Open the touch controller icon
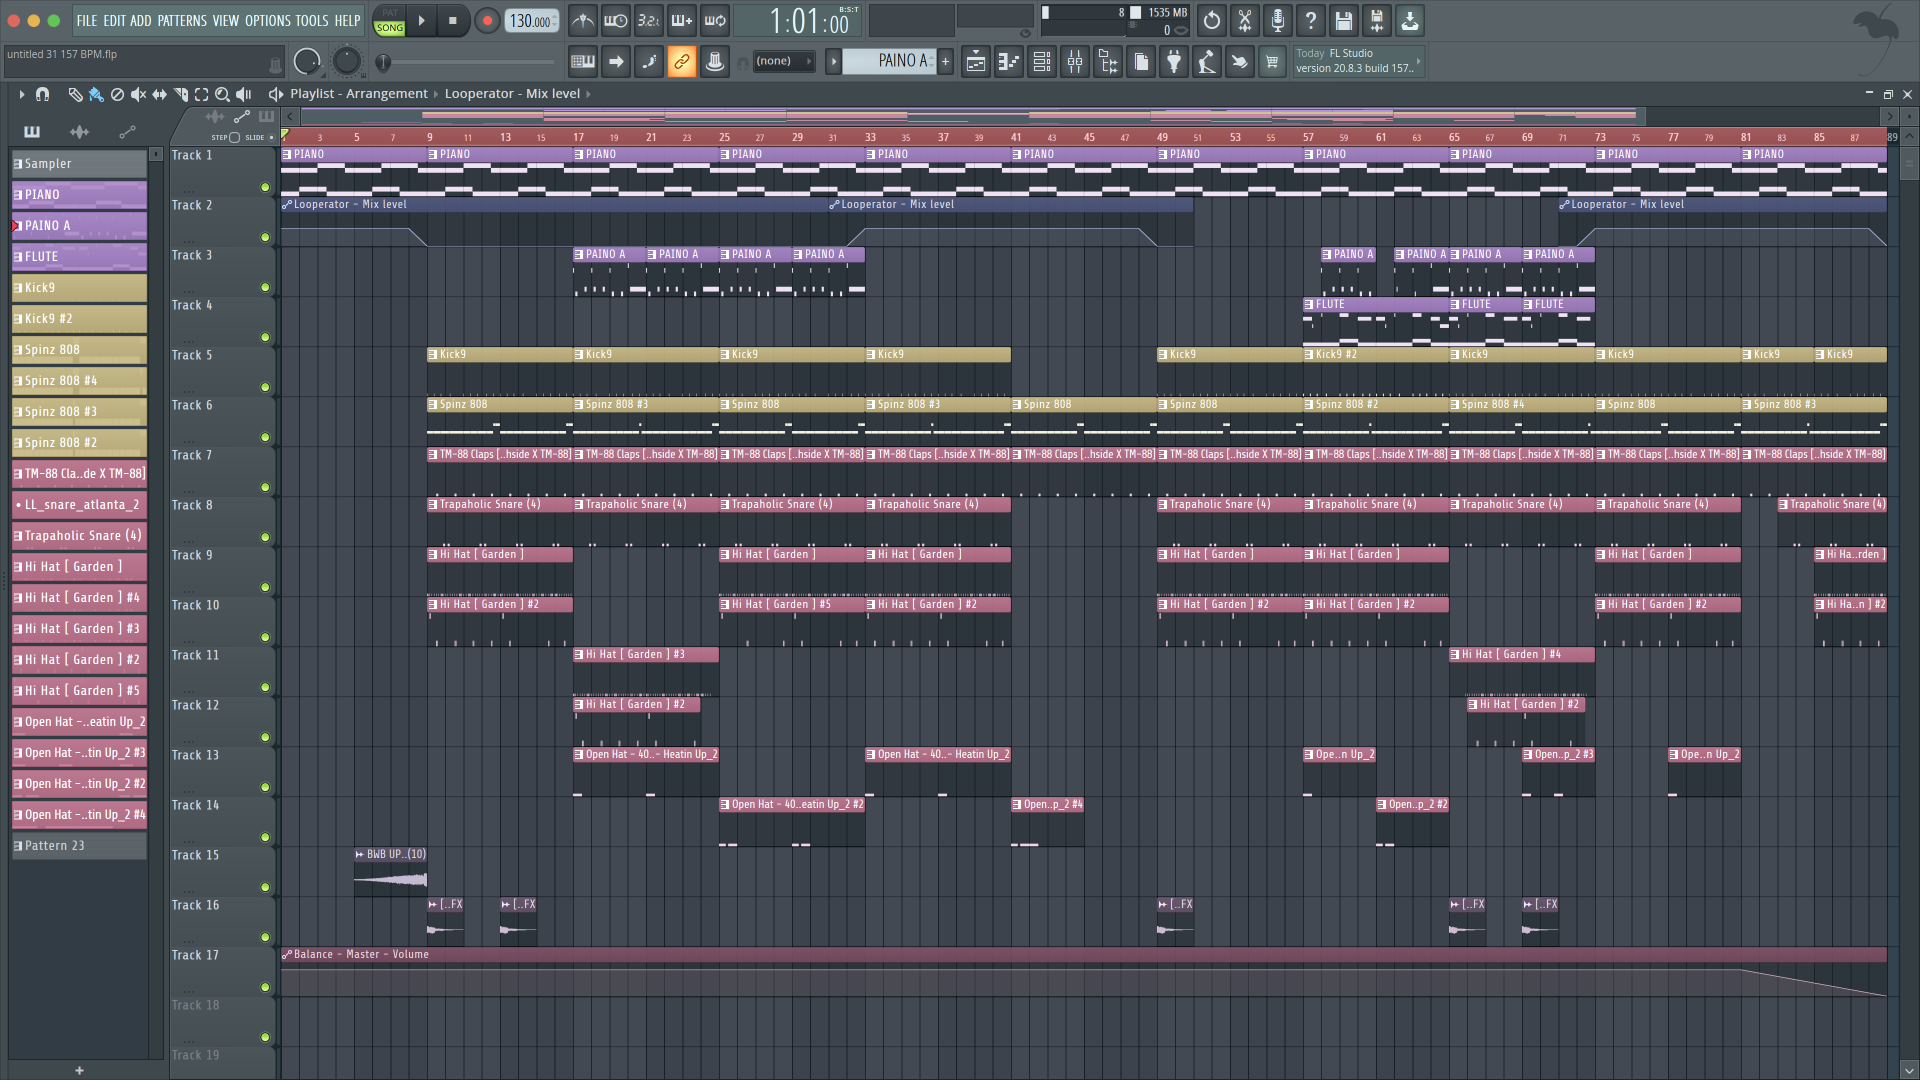 point(1239,62)
